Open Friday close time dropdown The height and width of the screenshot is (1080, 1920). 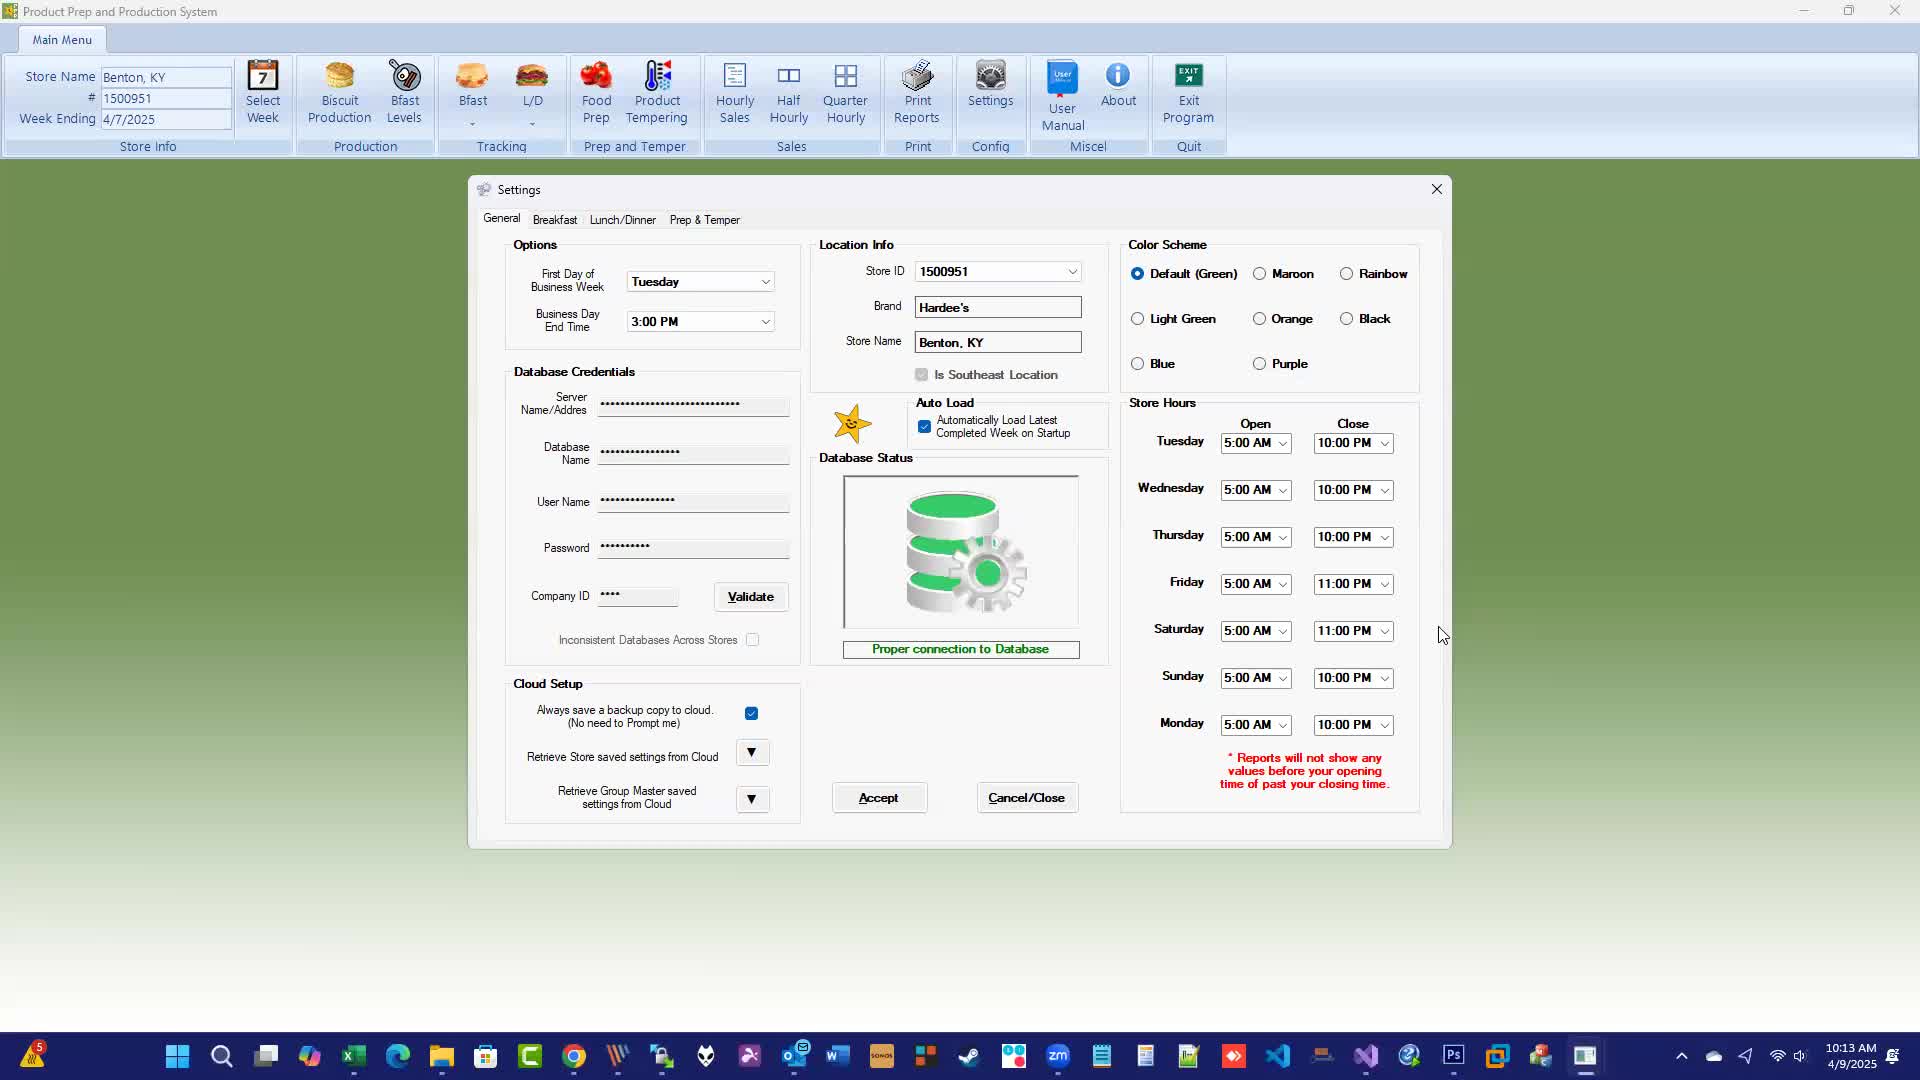[x=1353, y=584]
